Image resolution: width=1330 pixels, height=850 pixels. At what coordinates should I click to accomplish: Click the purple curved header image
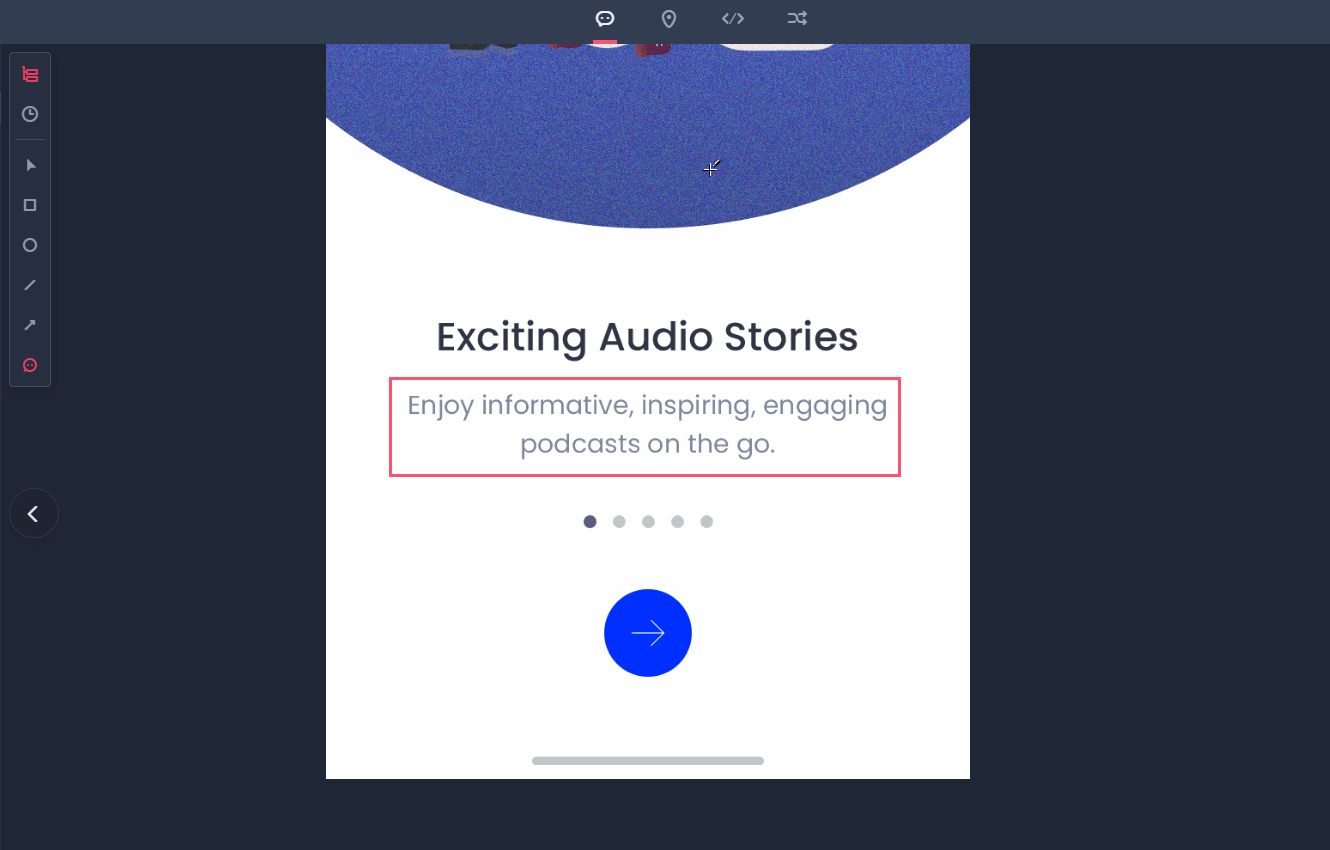[x=648, y=135]
